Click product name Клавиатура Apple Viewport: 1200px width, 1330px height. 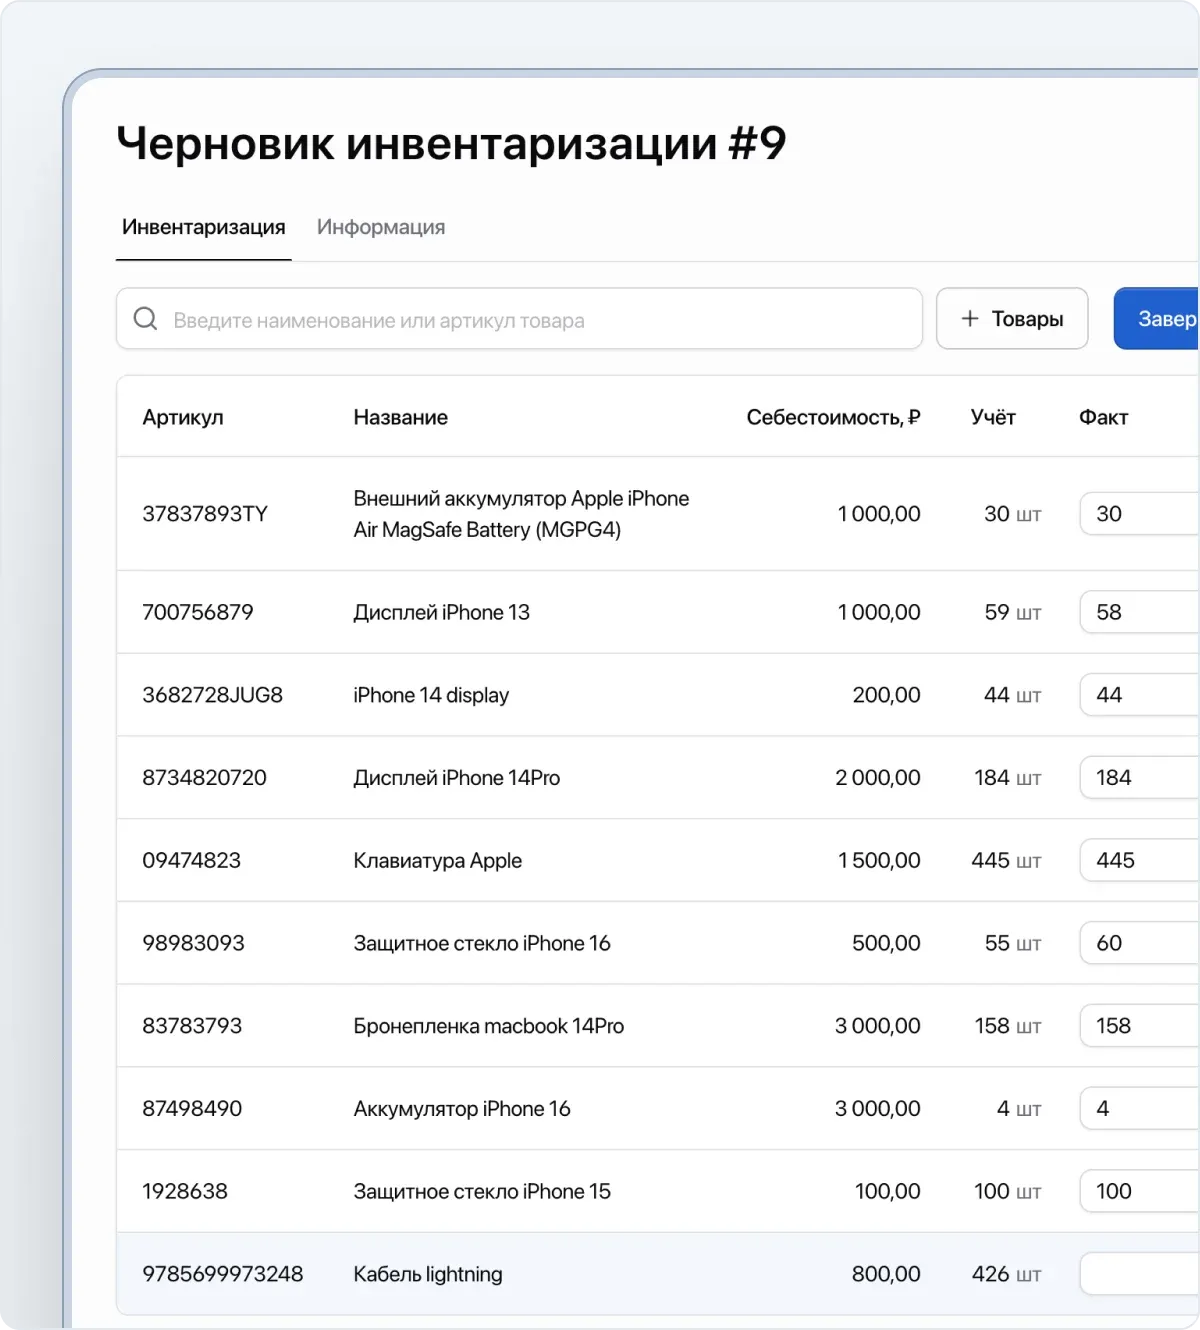tap(437, 860)
